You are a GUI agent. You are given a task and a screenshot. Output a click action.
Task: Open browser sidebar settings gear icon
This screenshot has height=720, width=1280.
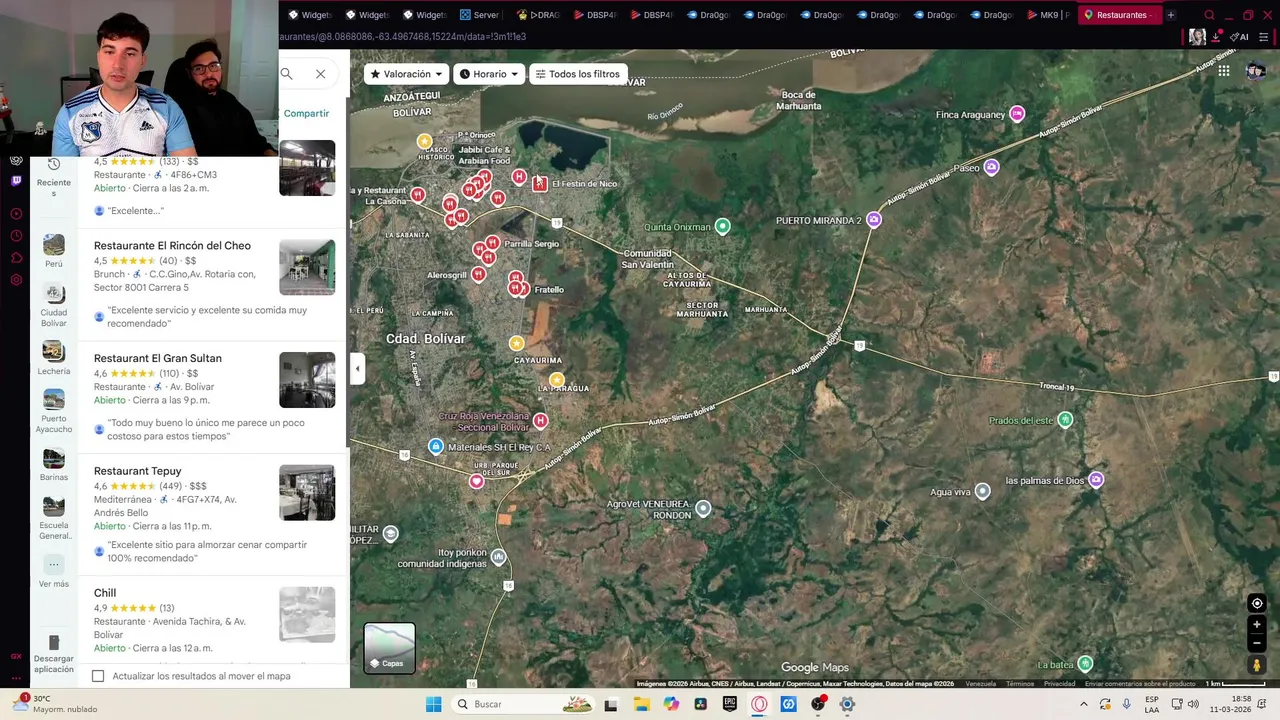coord(16,280)
